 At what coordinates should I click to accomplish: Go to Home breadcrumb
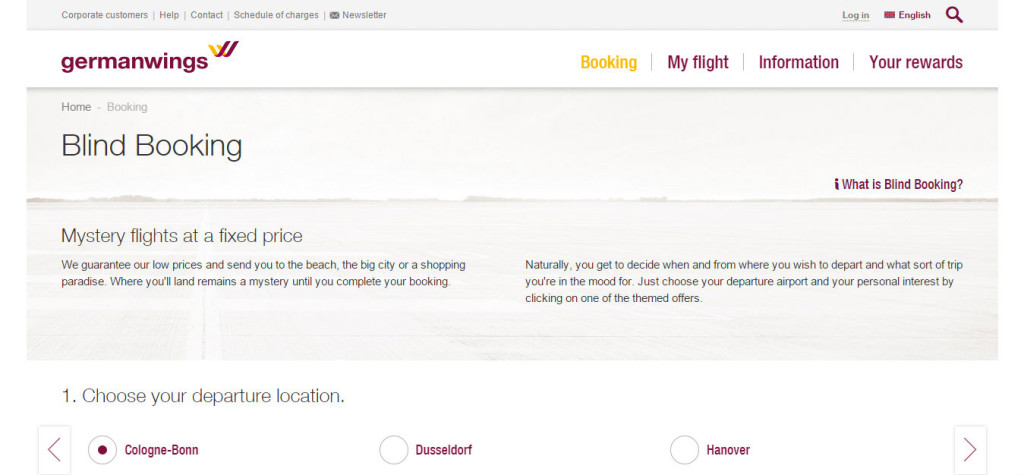tap(76, 106)
